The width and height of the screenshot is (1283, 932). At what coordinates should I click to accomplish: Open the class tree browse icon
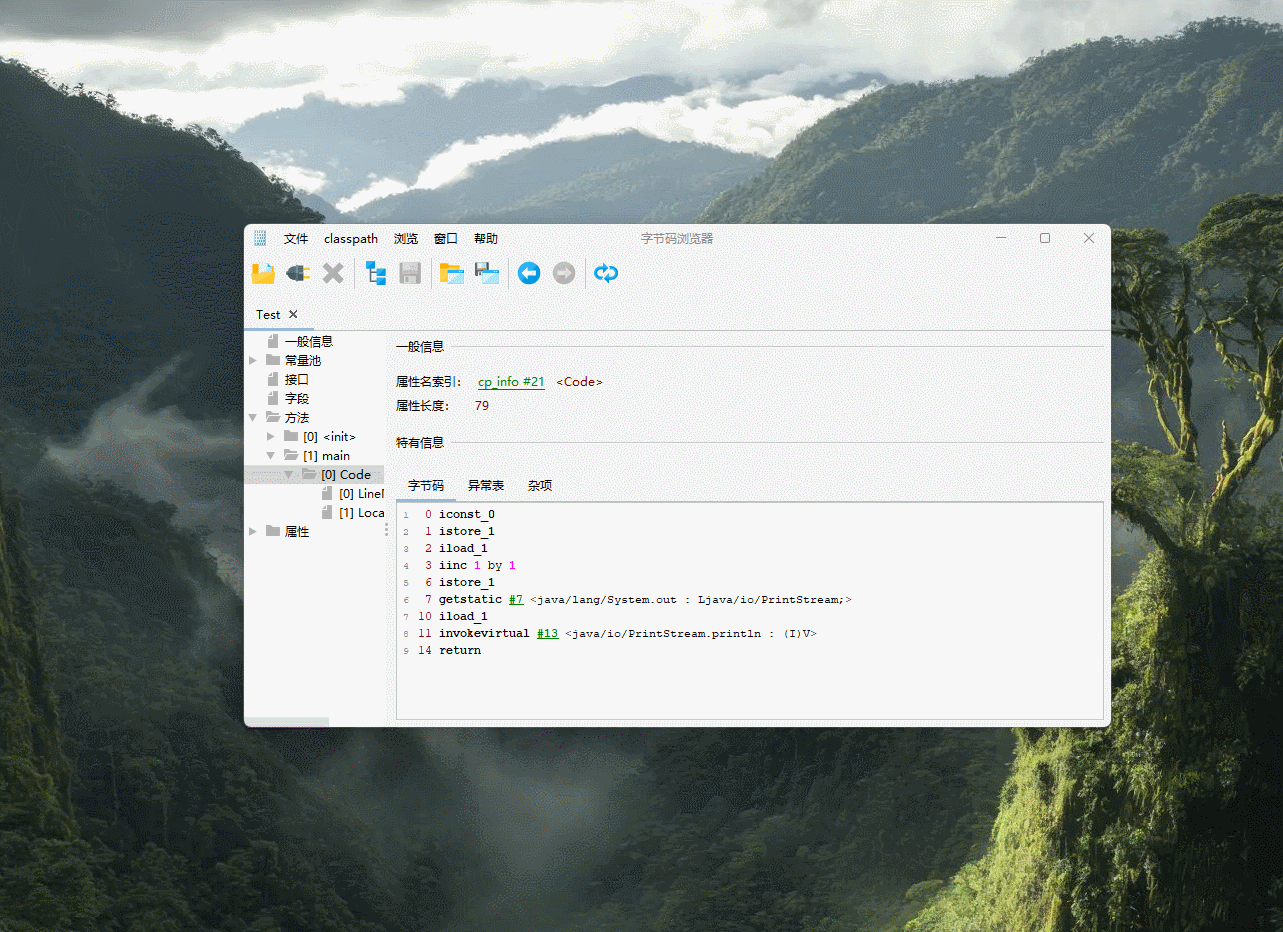pos(376,273)
